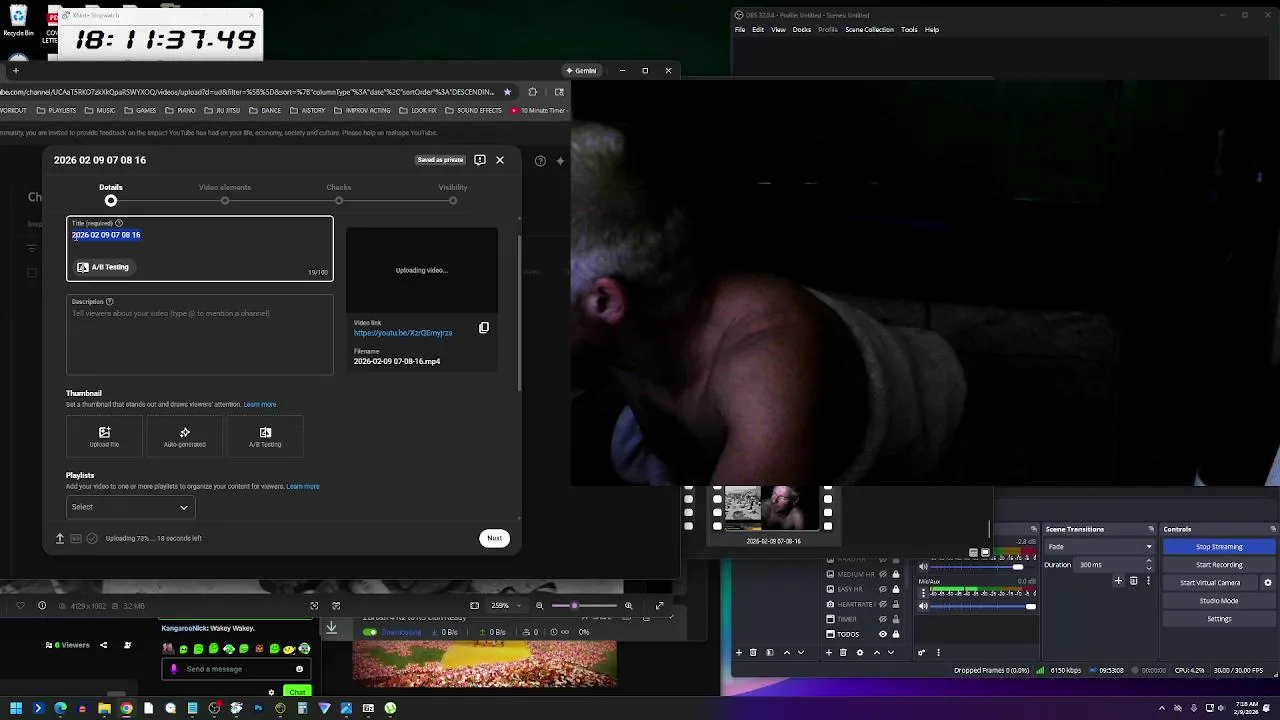Delete scene with trash icon in OBS Scenes
The image size is (1280, 720).
coord(754,652)
